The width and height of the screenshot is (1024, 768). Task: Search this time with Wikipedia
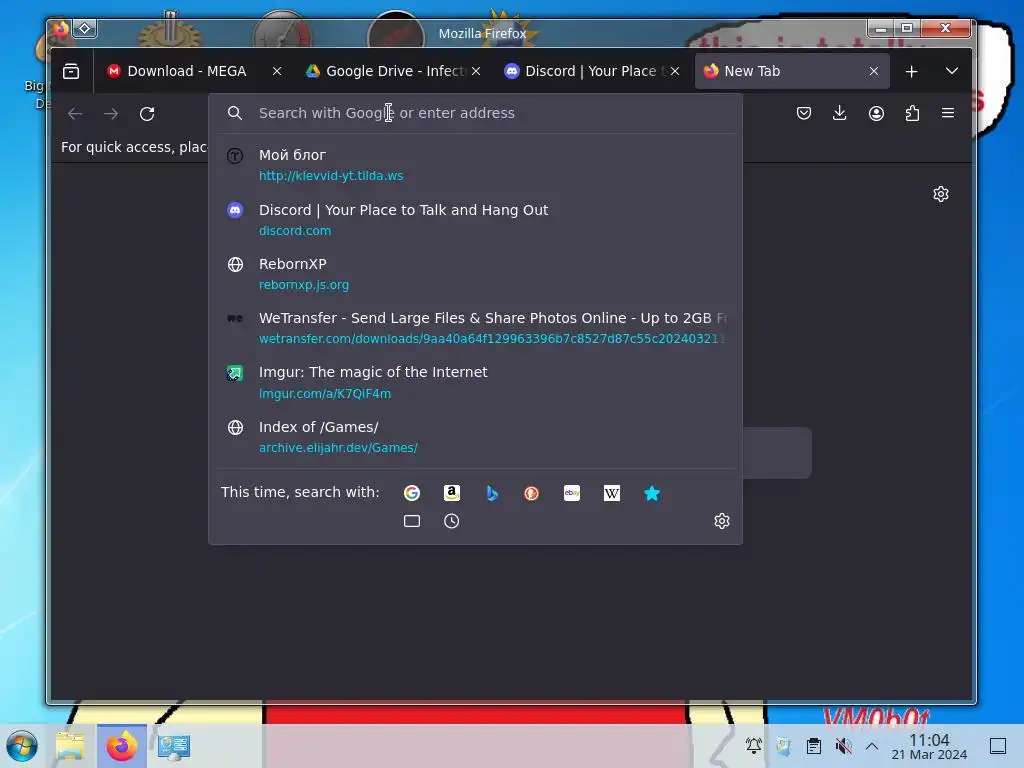click(x=612, y=493)
